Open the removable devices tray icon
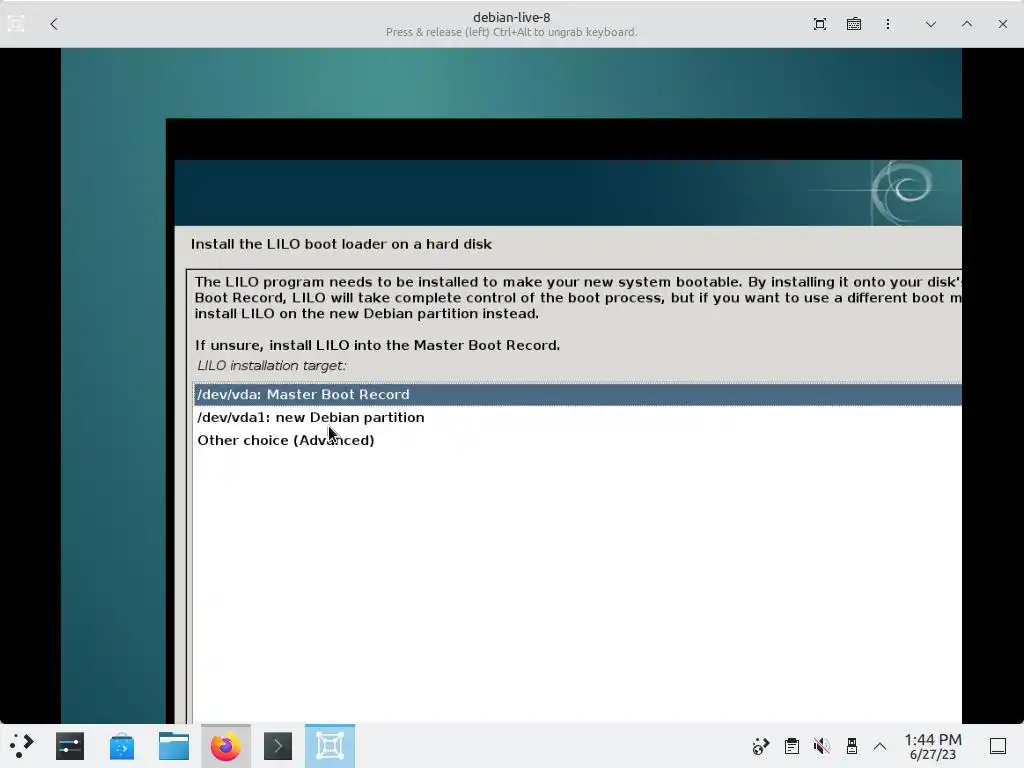 coord(852,746)
